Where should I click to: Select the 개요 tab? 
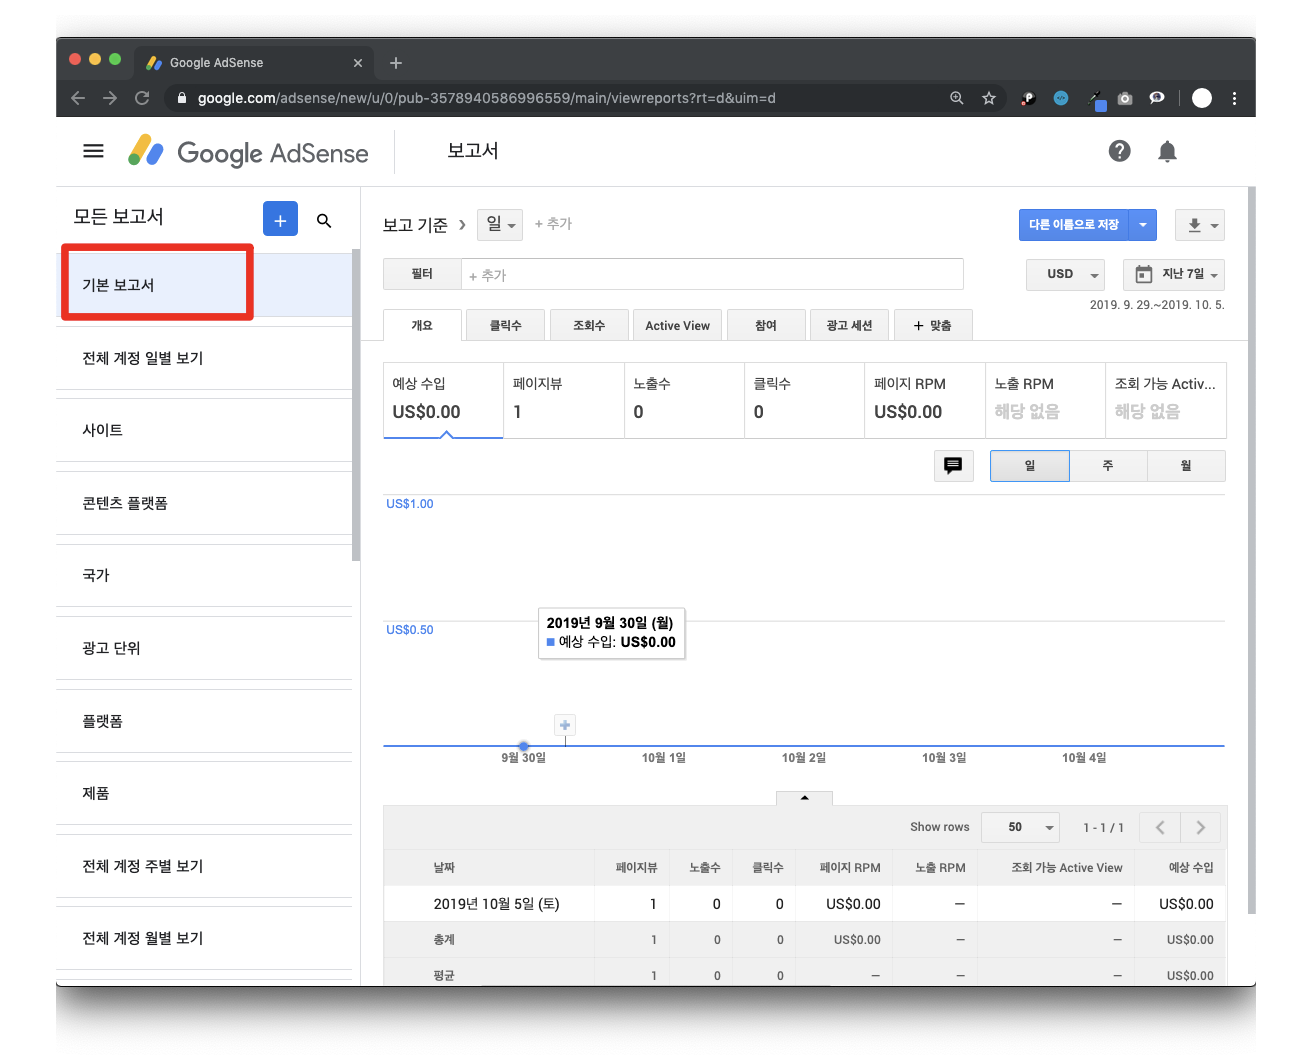point(422,325)
